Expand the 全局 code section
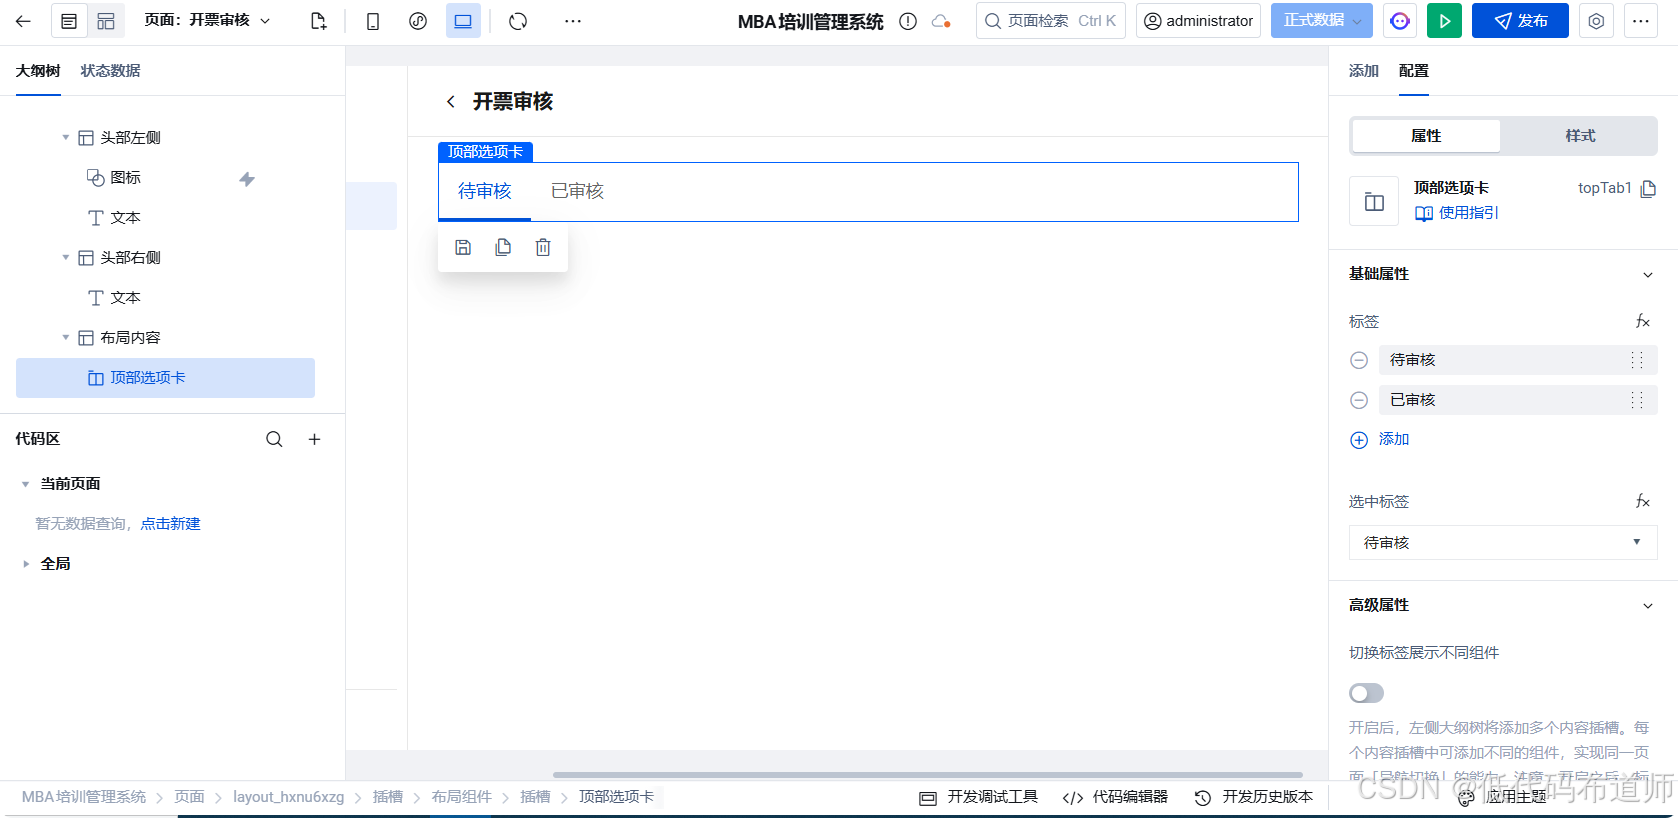Image resolution: width=1678 pixels, height=818 pixels. (25, 564)
